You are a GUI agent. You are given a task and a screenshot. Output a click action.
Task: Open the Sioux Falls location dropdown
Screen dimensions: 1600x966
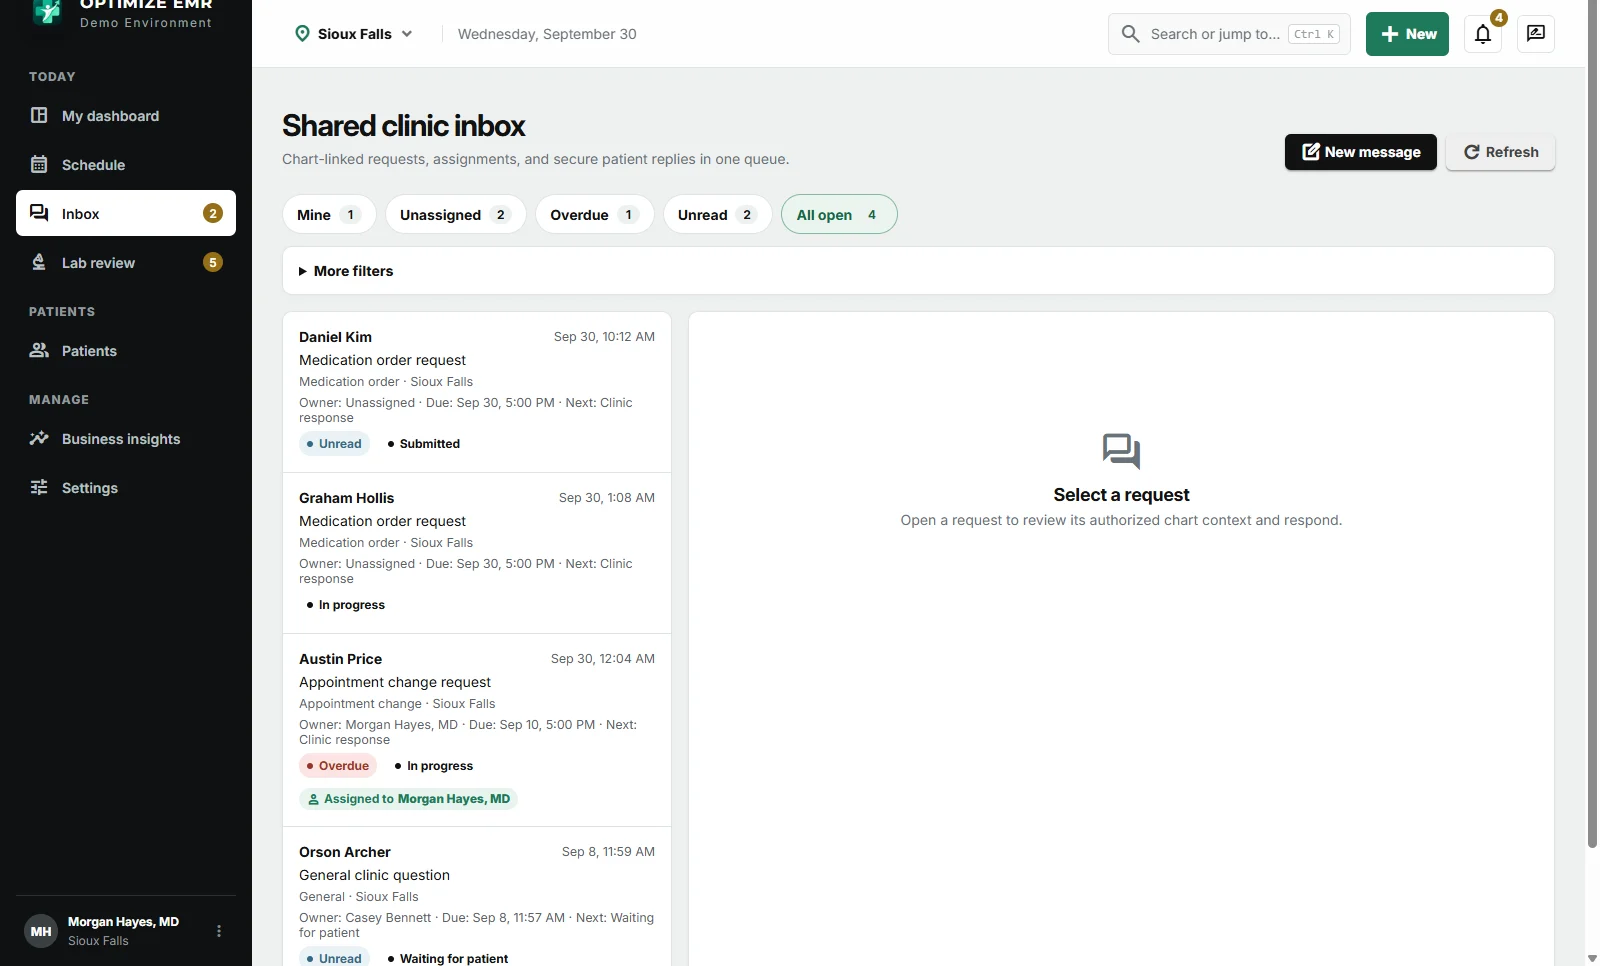tap(354, 34)
